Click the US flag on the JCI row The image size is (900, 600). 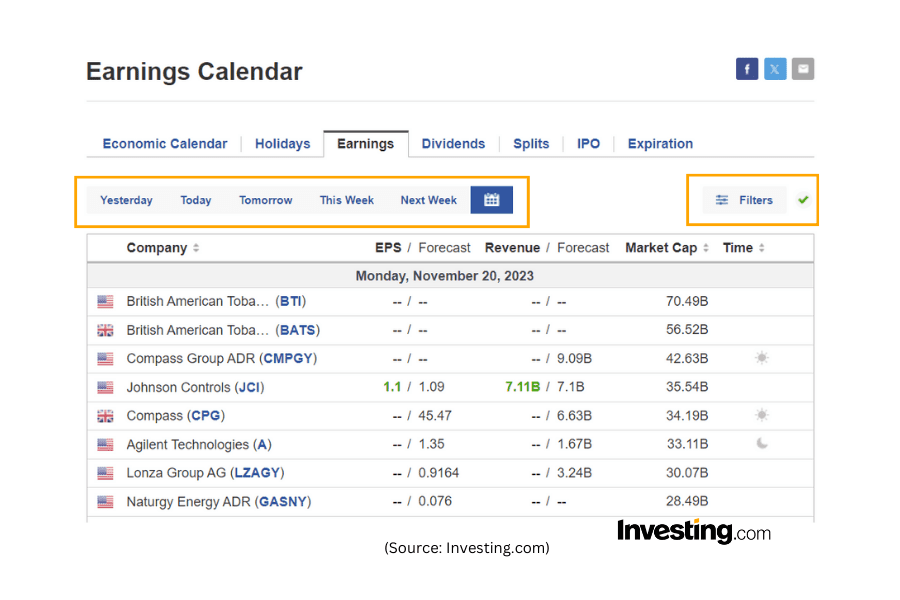tap(105, 388)
